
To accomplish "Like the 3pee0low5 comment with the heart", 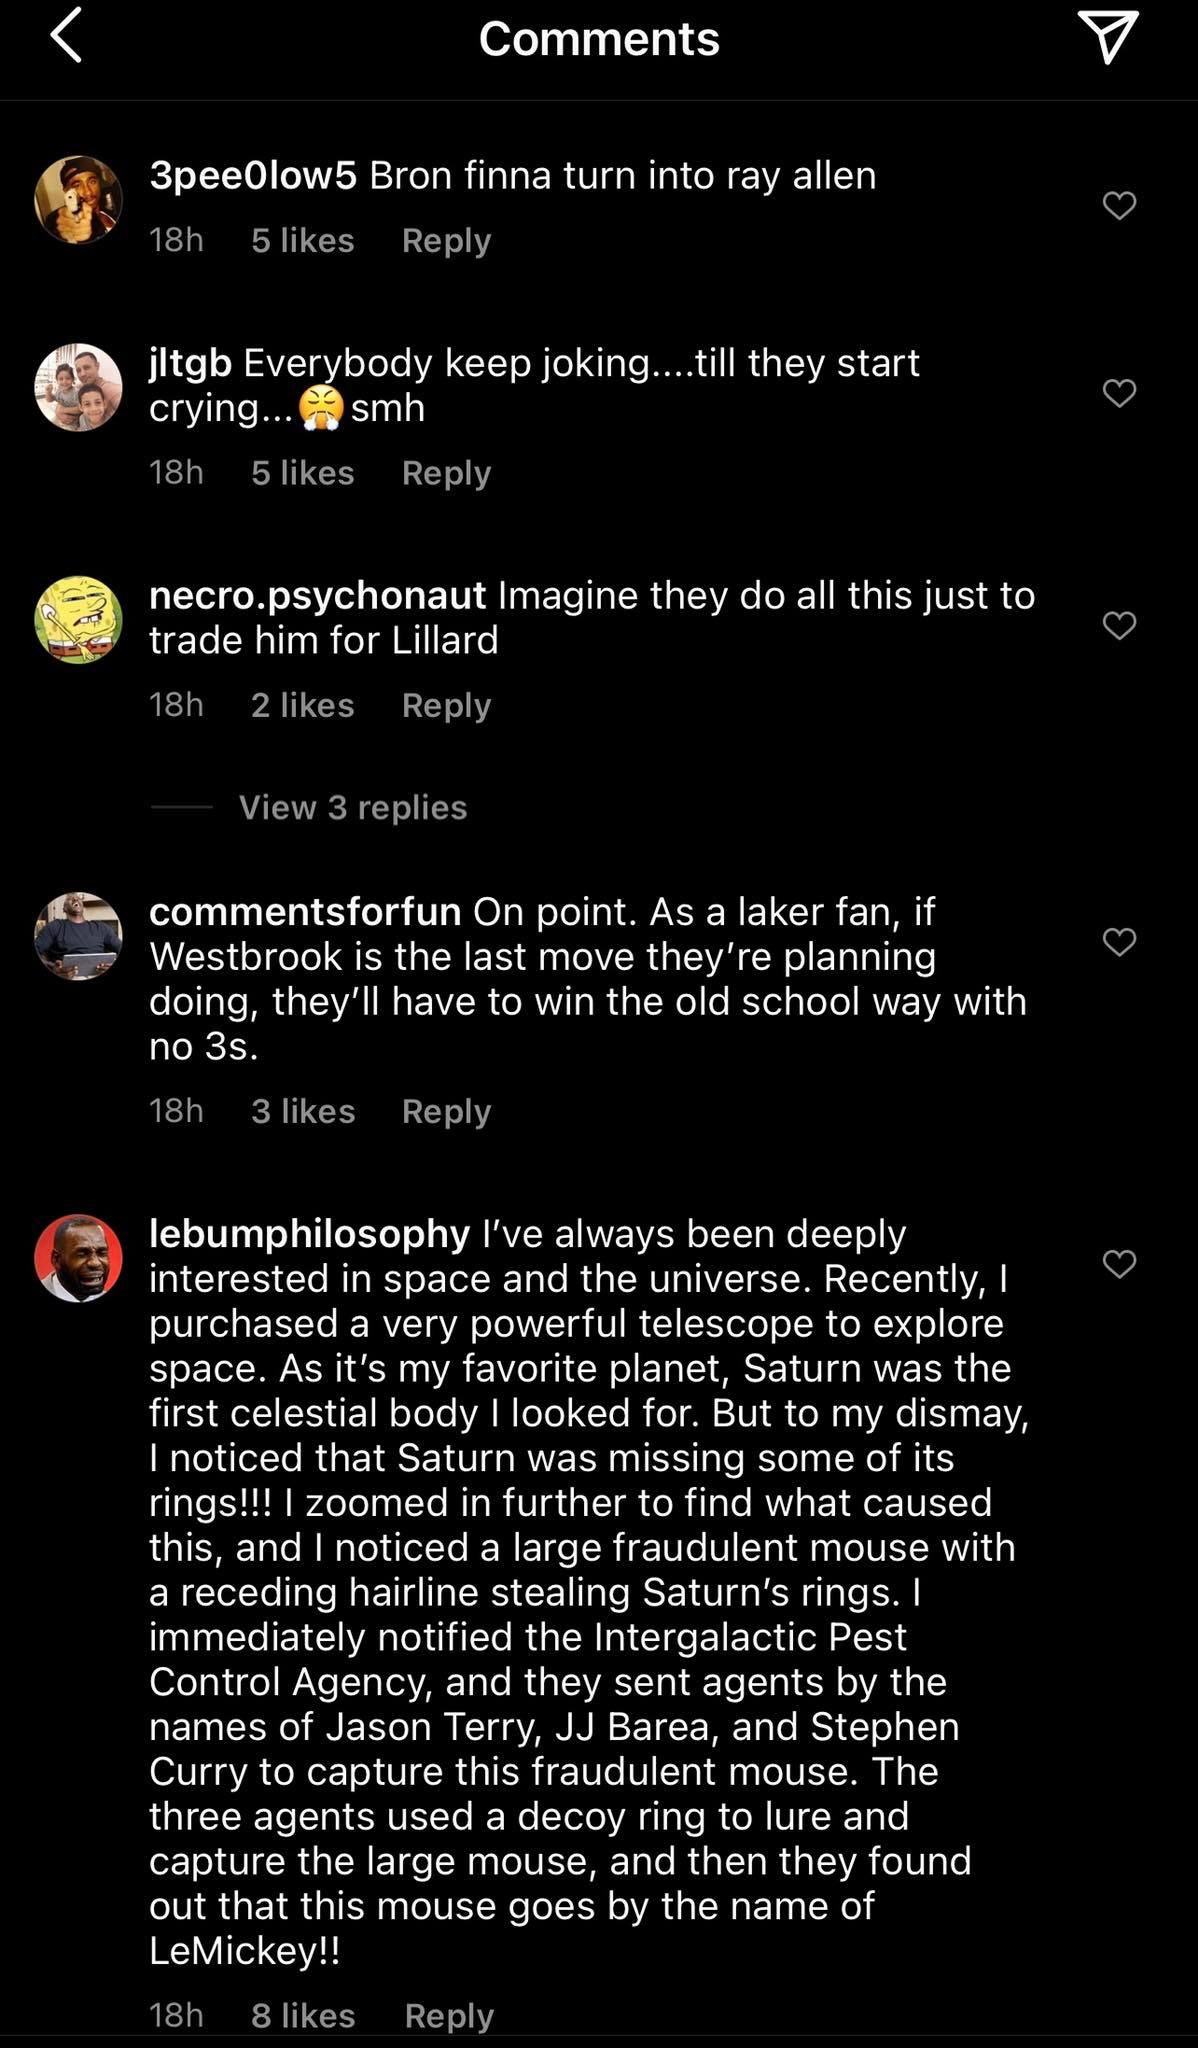I will pyautogui.click(x=1119, y=205).
